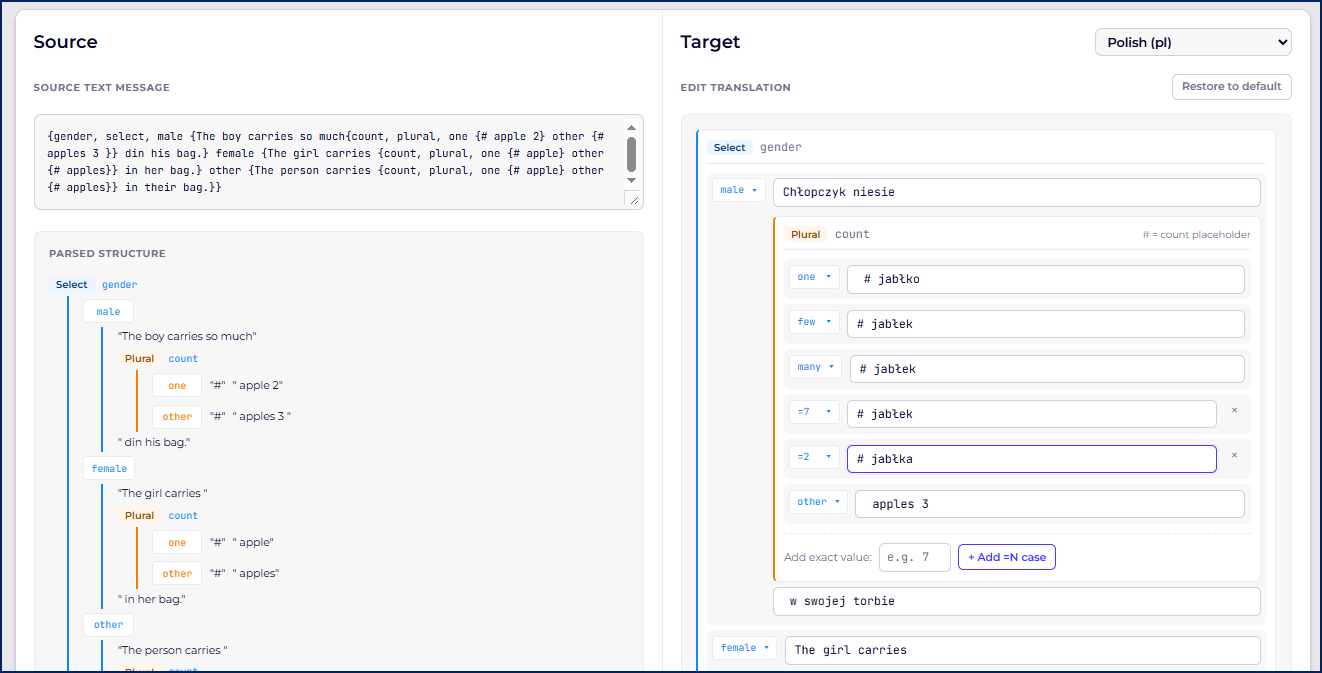Image resolution: width=1322 pixels, height=673 pixels.
Task: Open the 'few' plural category dropdown
Action: [x=813, y=322]
